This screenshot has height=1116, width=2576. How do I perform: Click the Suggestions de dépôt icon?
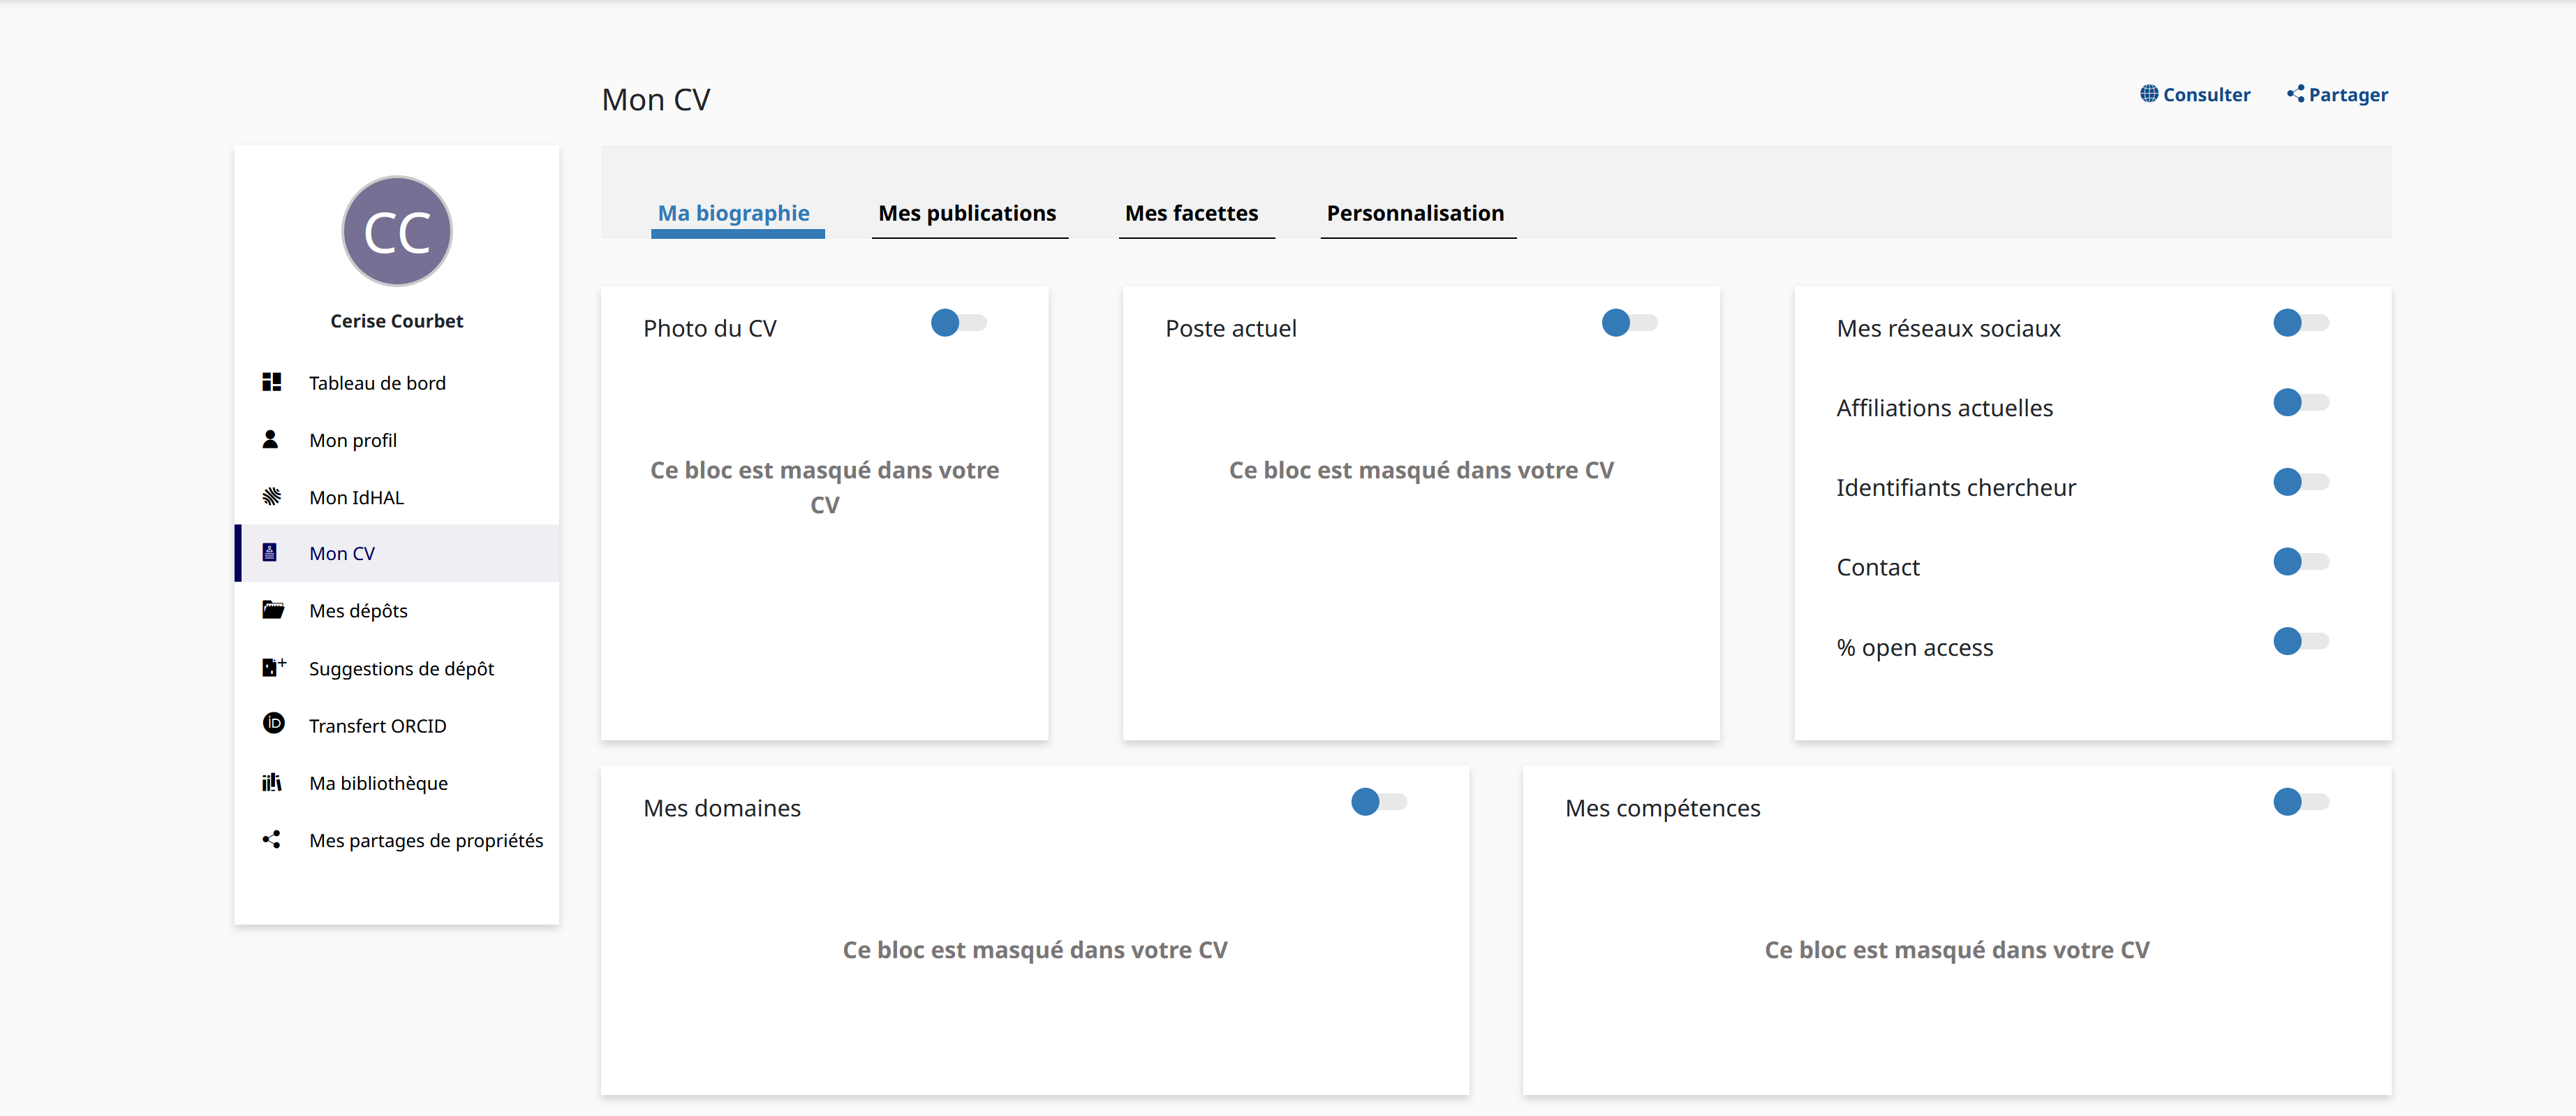[274, 667]
